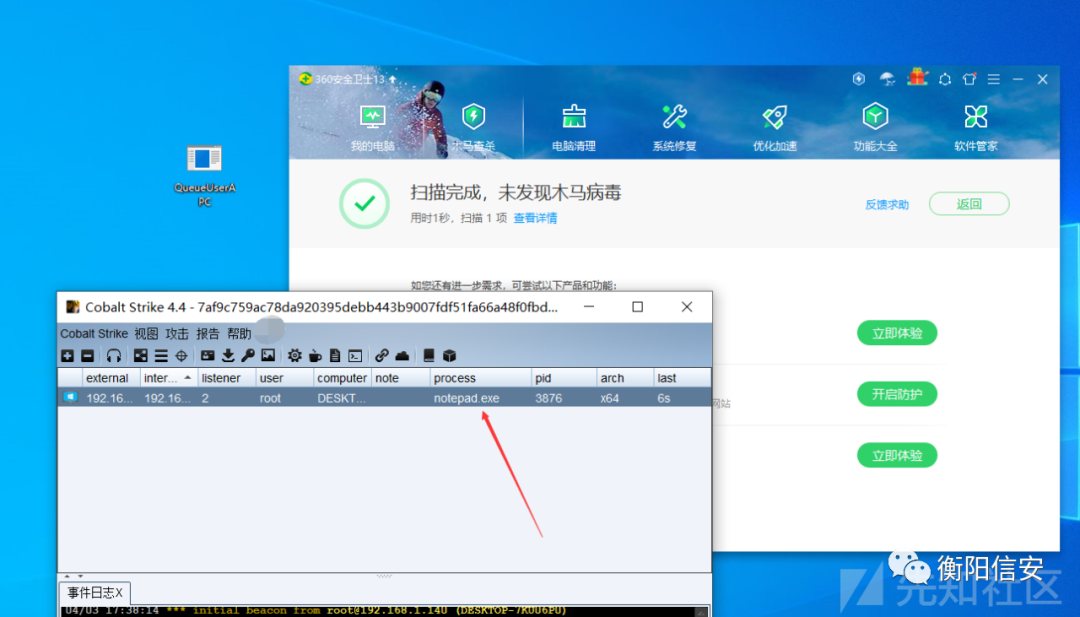Open 系统修复 system repair in 360

tap(674, 128)
